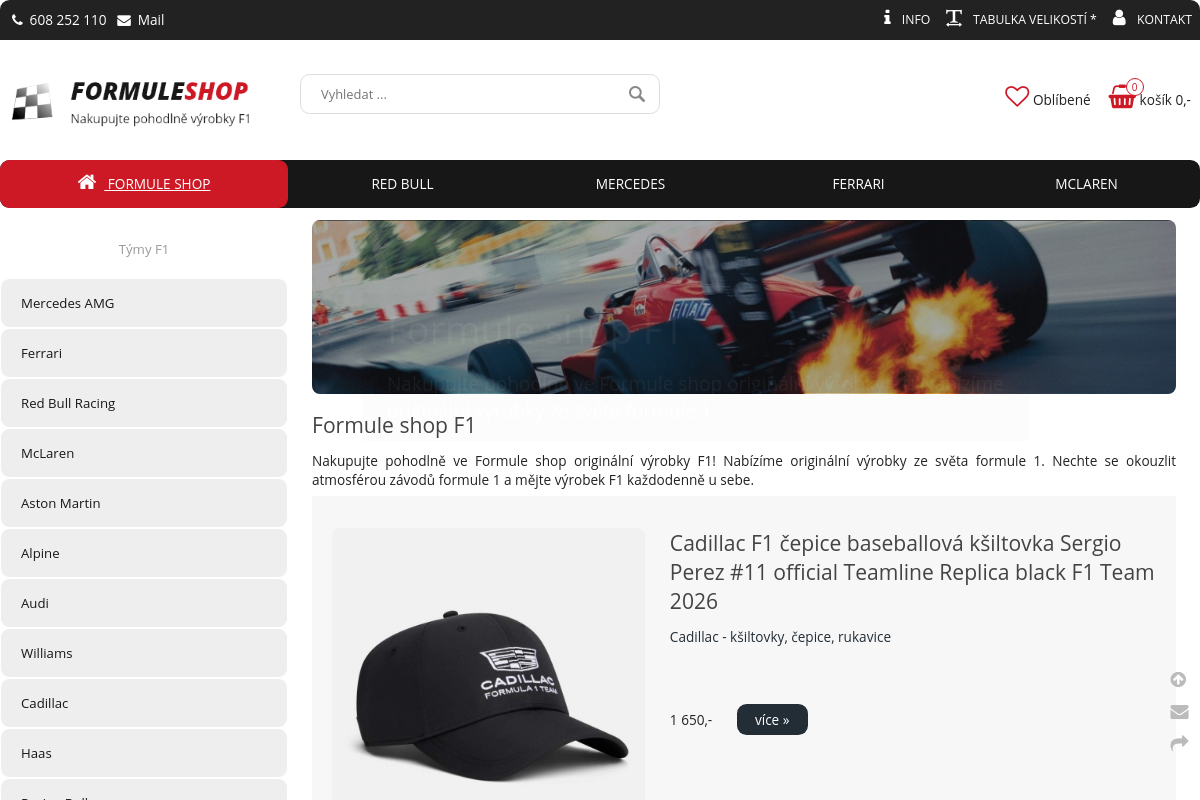The width and height of the screenshot is (1200, 800).
Task: Click the více » button
Action: click(x=772, y=719)
